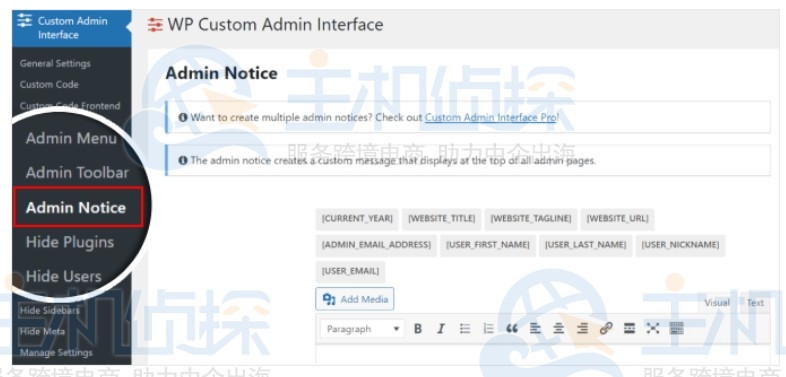Toggle italic formatting in editor toolbar
This screenshot has width=786, height=377.
point(441,329)
